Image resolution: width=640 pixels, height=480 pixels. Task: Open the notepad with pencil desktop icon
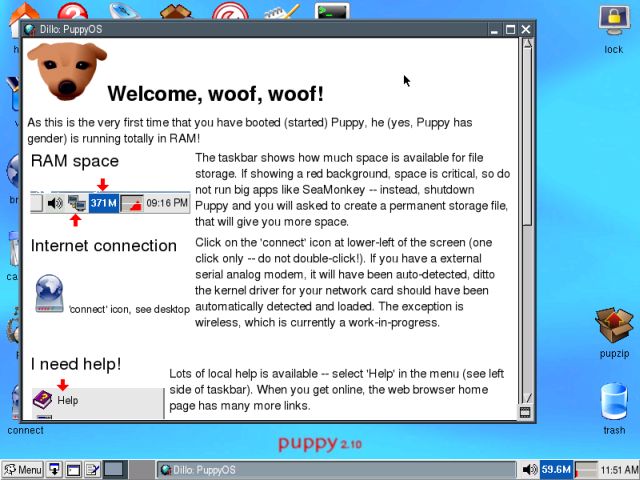[x=282, y=11]
